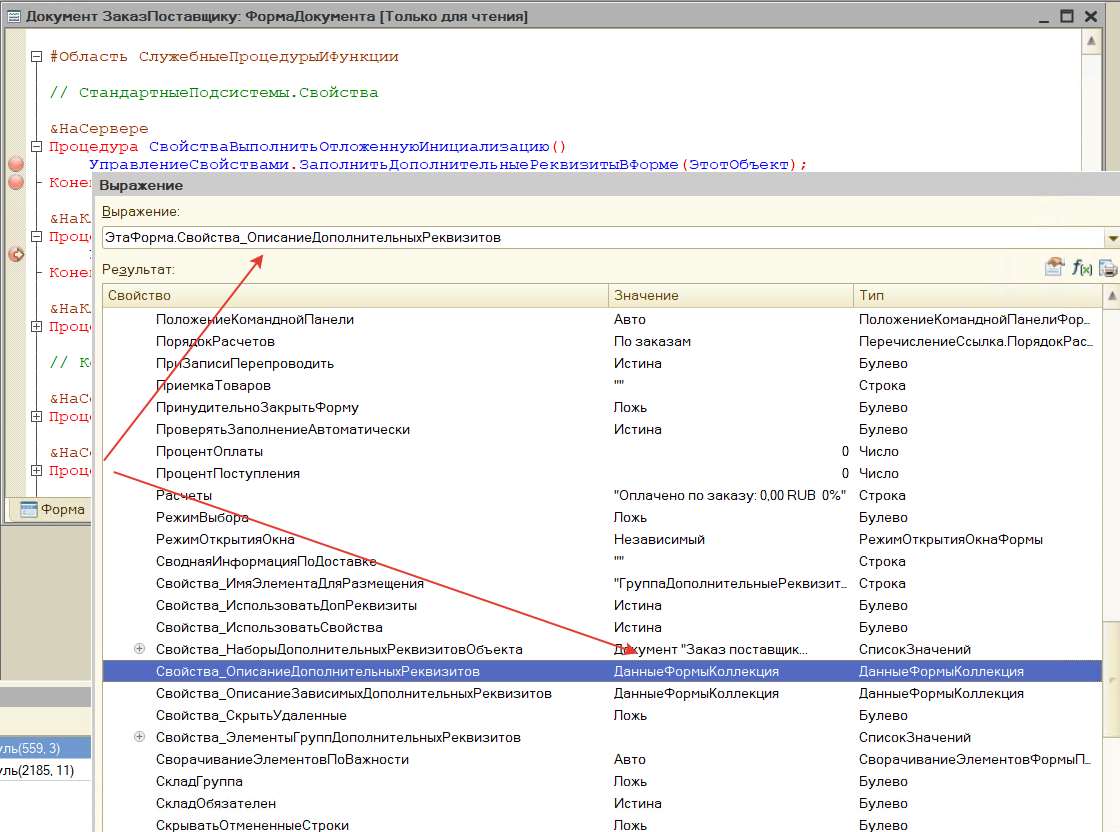Select the РежимОткрытияОкна row
The width and height of the screenshot is (1120, 832).
coord(602,539)
